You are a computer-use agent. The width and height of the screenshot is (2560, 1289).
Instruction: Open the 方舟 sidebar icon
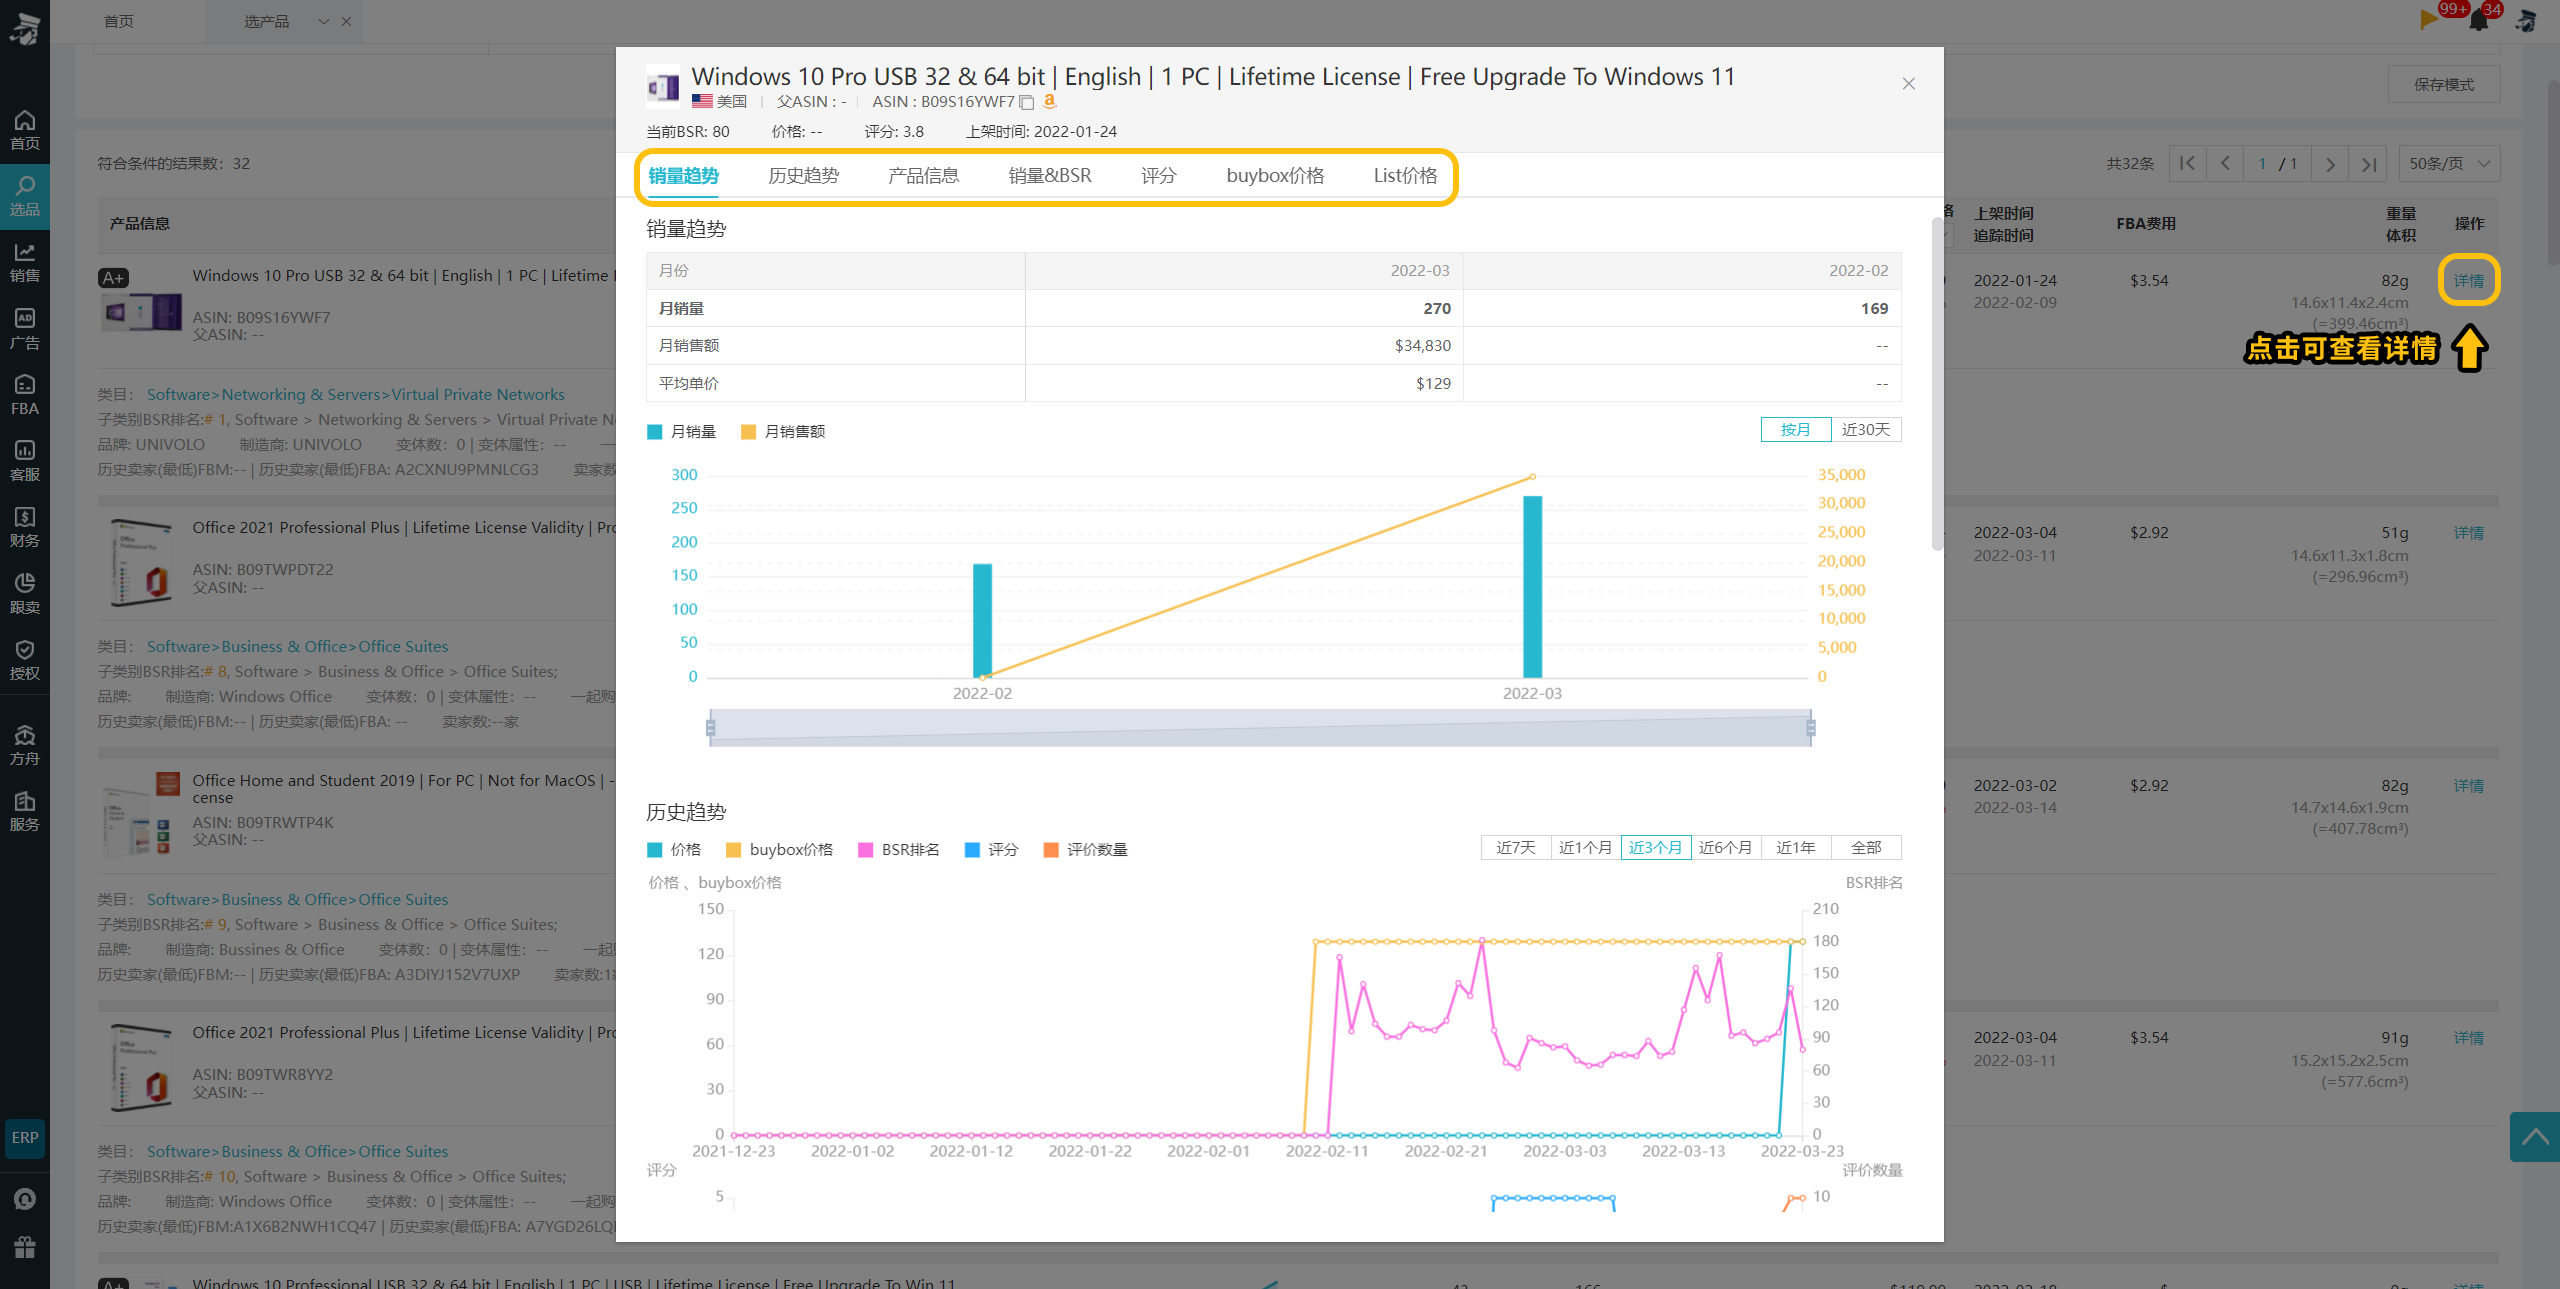tap(25, 745)
